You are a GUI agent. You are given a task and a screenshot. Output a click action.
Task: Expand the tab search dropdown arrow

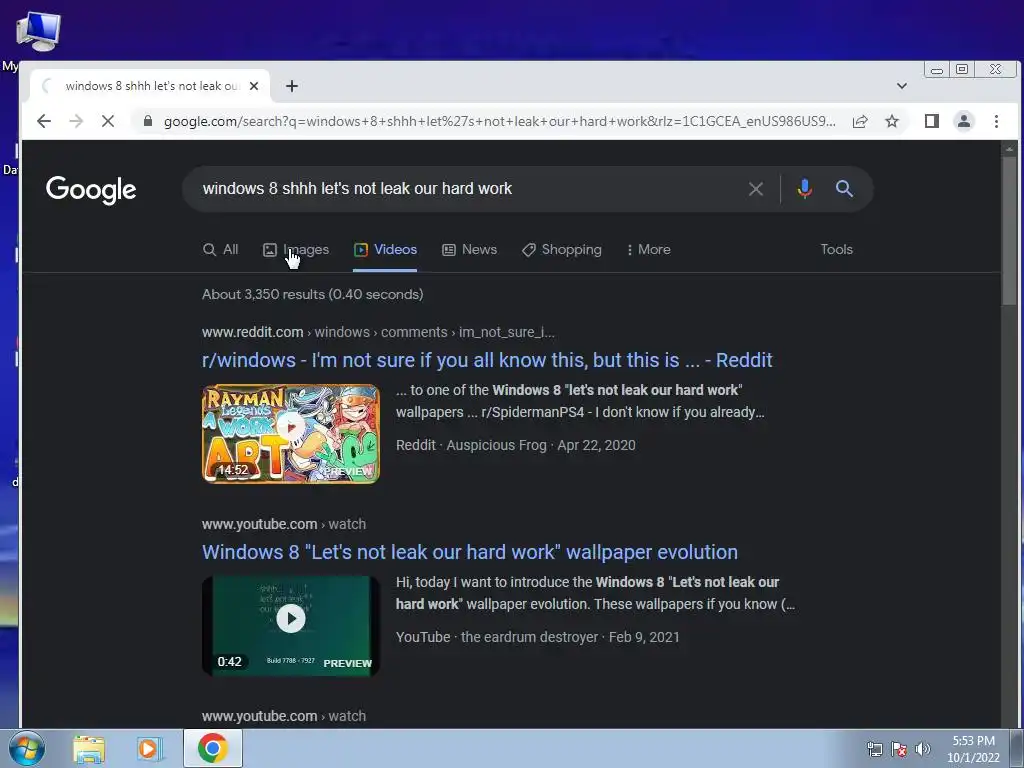(902, 86)
